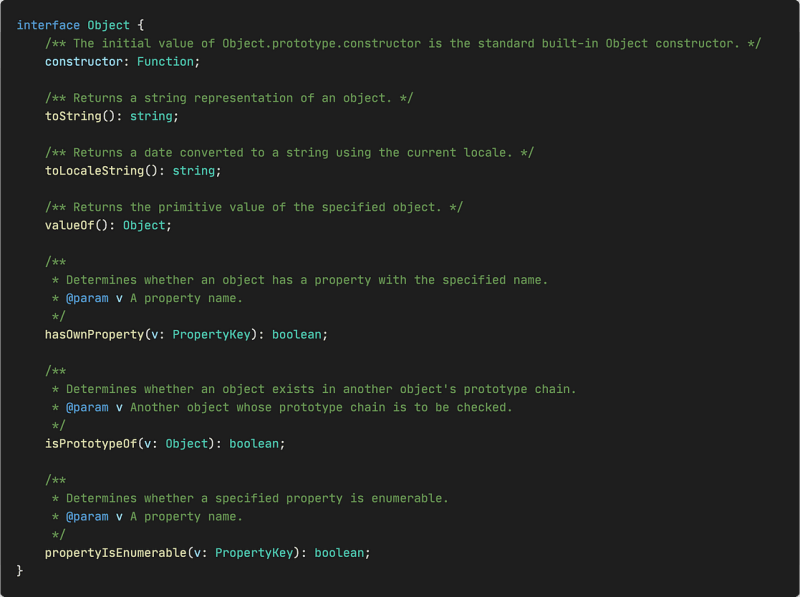Click the @param tag above isPrototypeOf
Viewport: 800px width, 597px height.
pos(87,407)
